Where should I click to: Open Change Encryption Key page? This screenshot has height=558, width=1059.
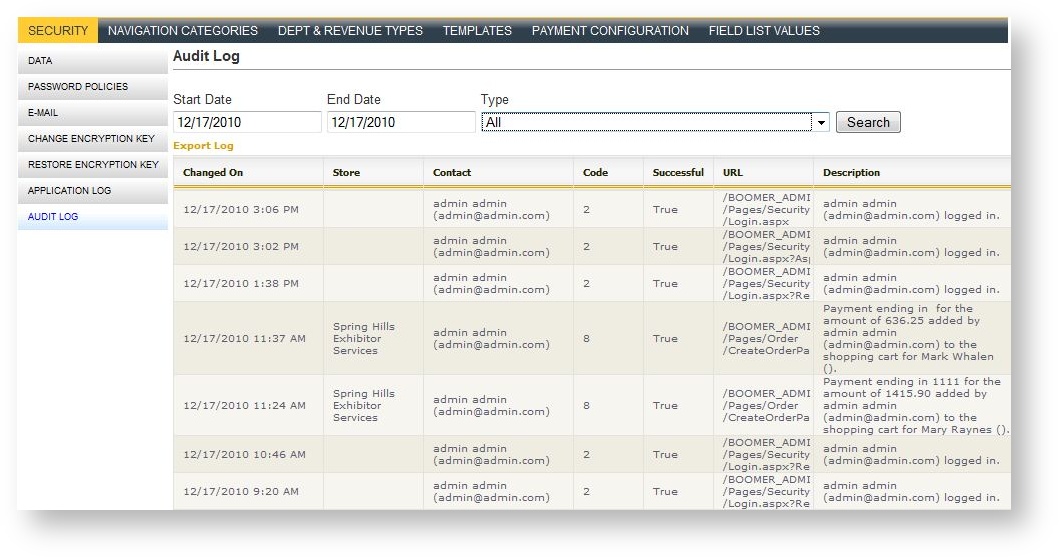(92, 139)
